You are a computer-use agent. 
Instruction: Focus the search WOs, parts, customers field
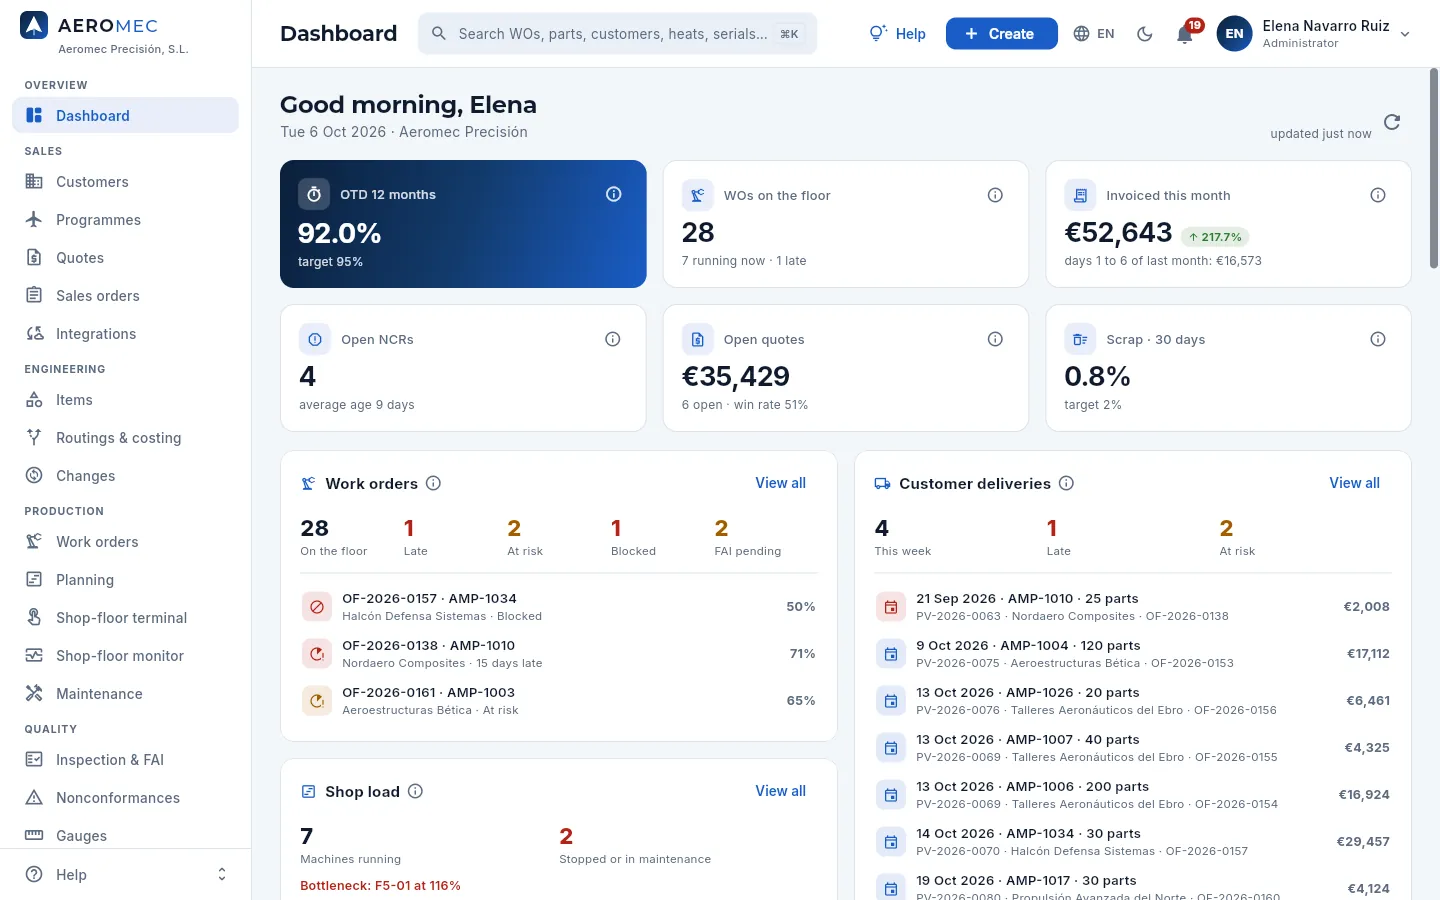click(x=617, y=34)
